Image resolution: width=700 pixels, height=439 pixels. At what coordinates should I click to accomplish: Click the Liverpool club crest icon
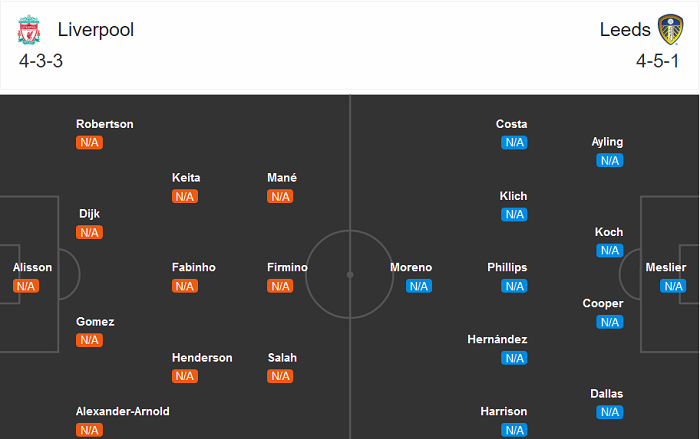pyautogui.click(x=30, y=30)
